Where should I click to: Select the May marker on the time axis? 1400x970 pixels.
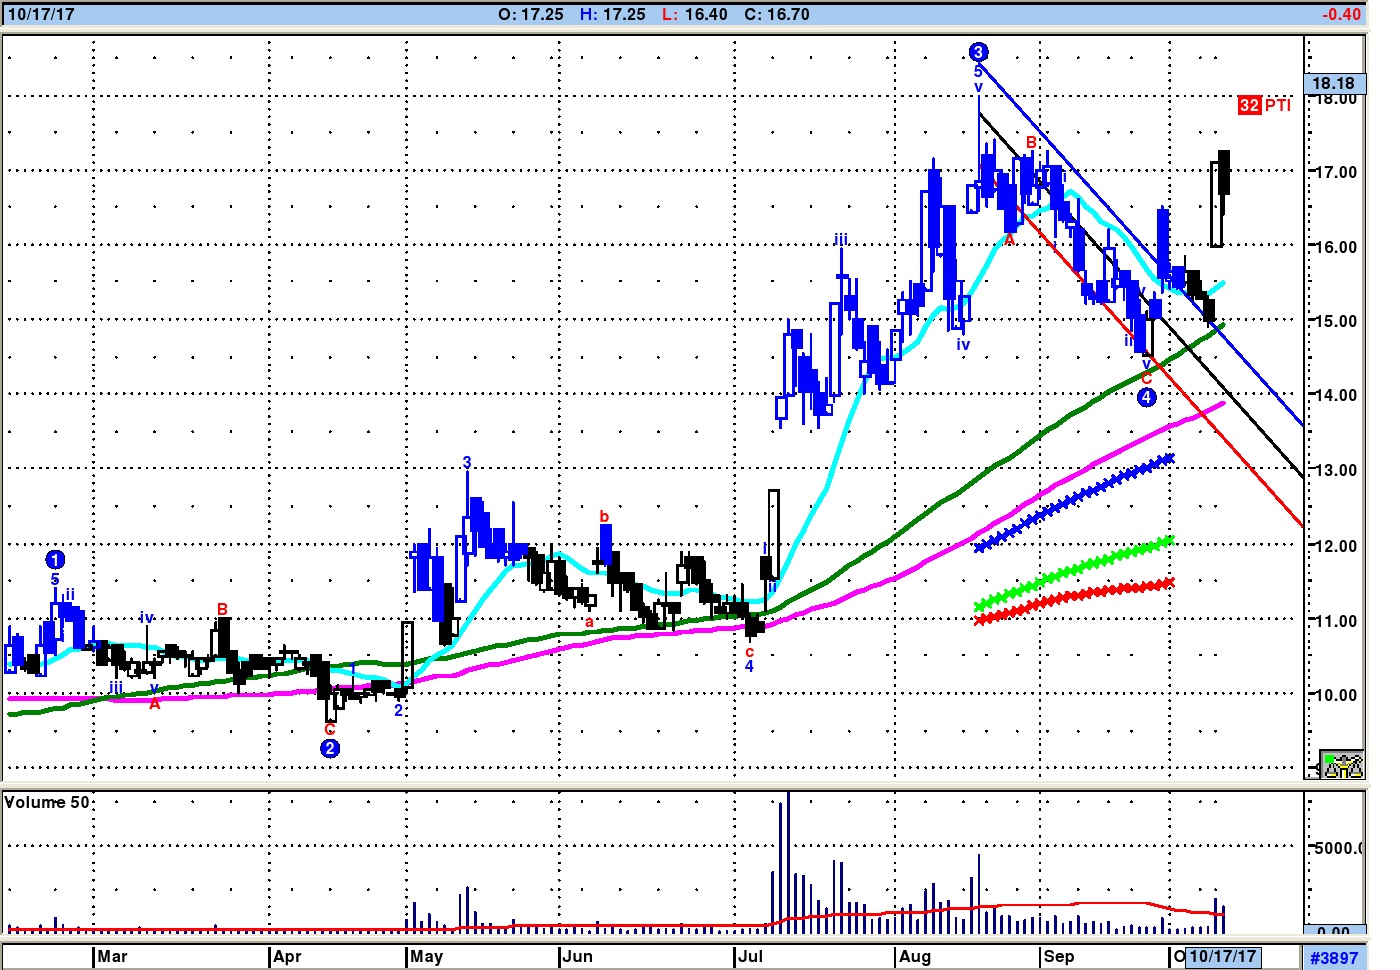[426, 956]
